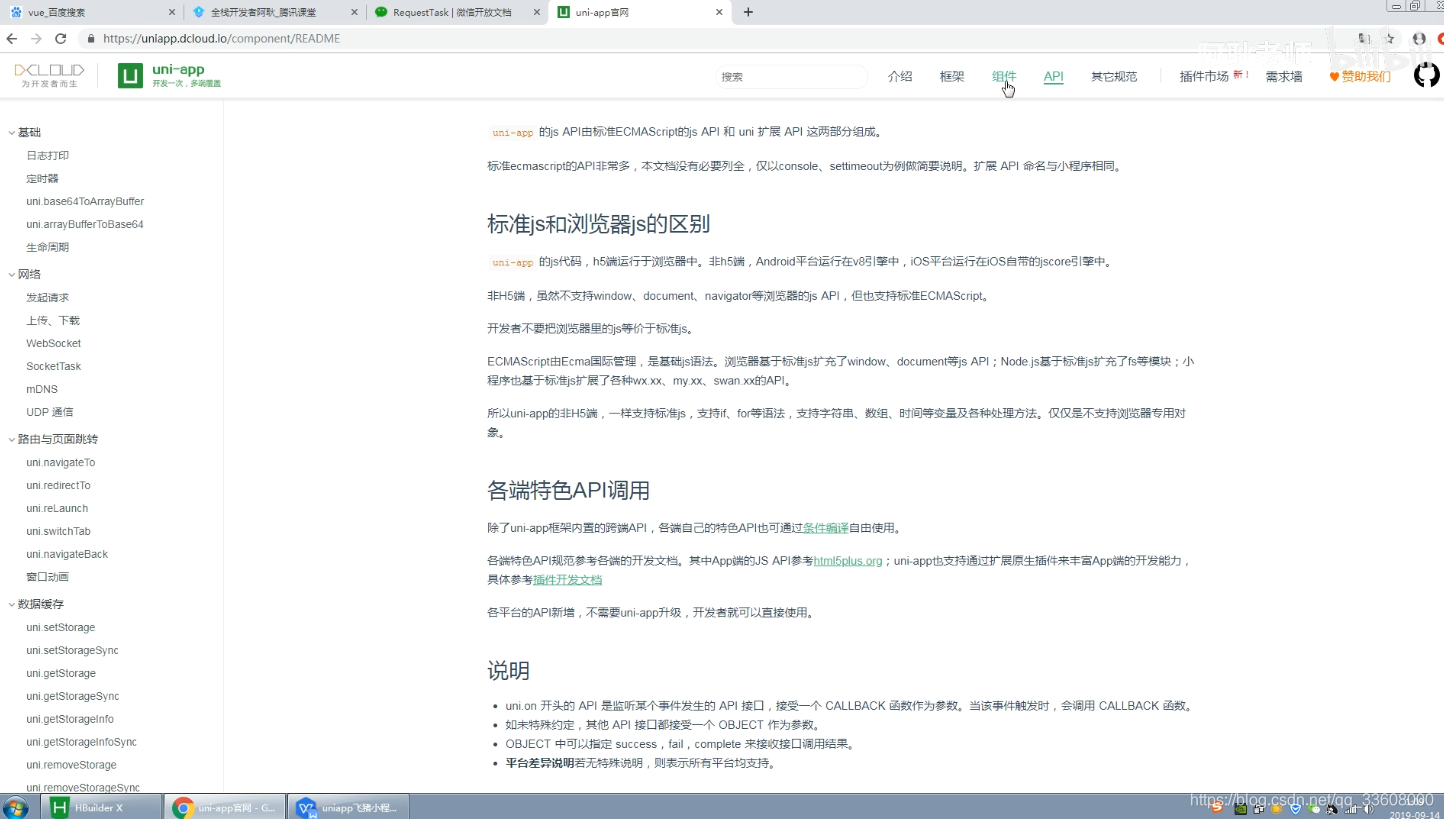Click the 搜索 search input field
This screenshot has height=819, width=1444.
[791, 76]
